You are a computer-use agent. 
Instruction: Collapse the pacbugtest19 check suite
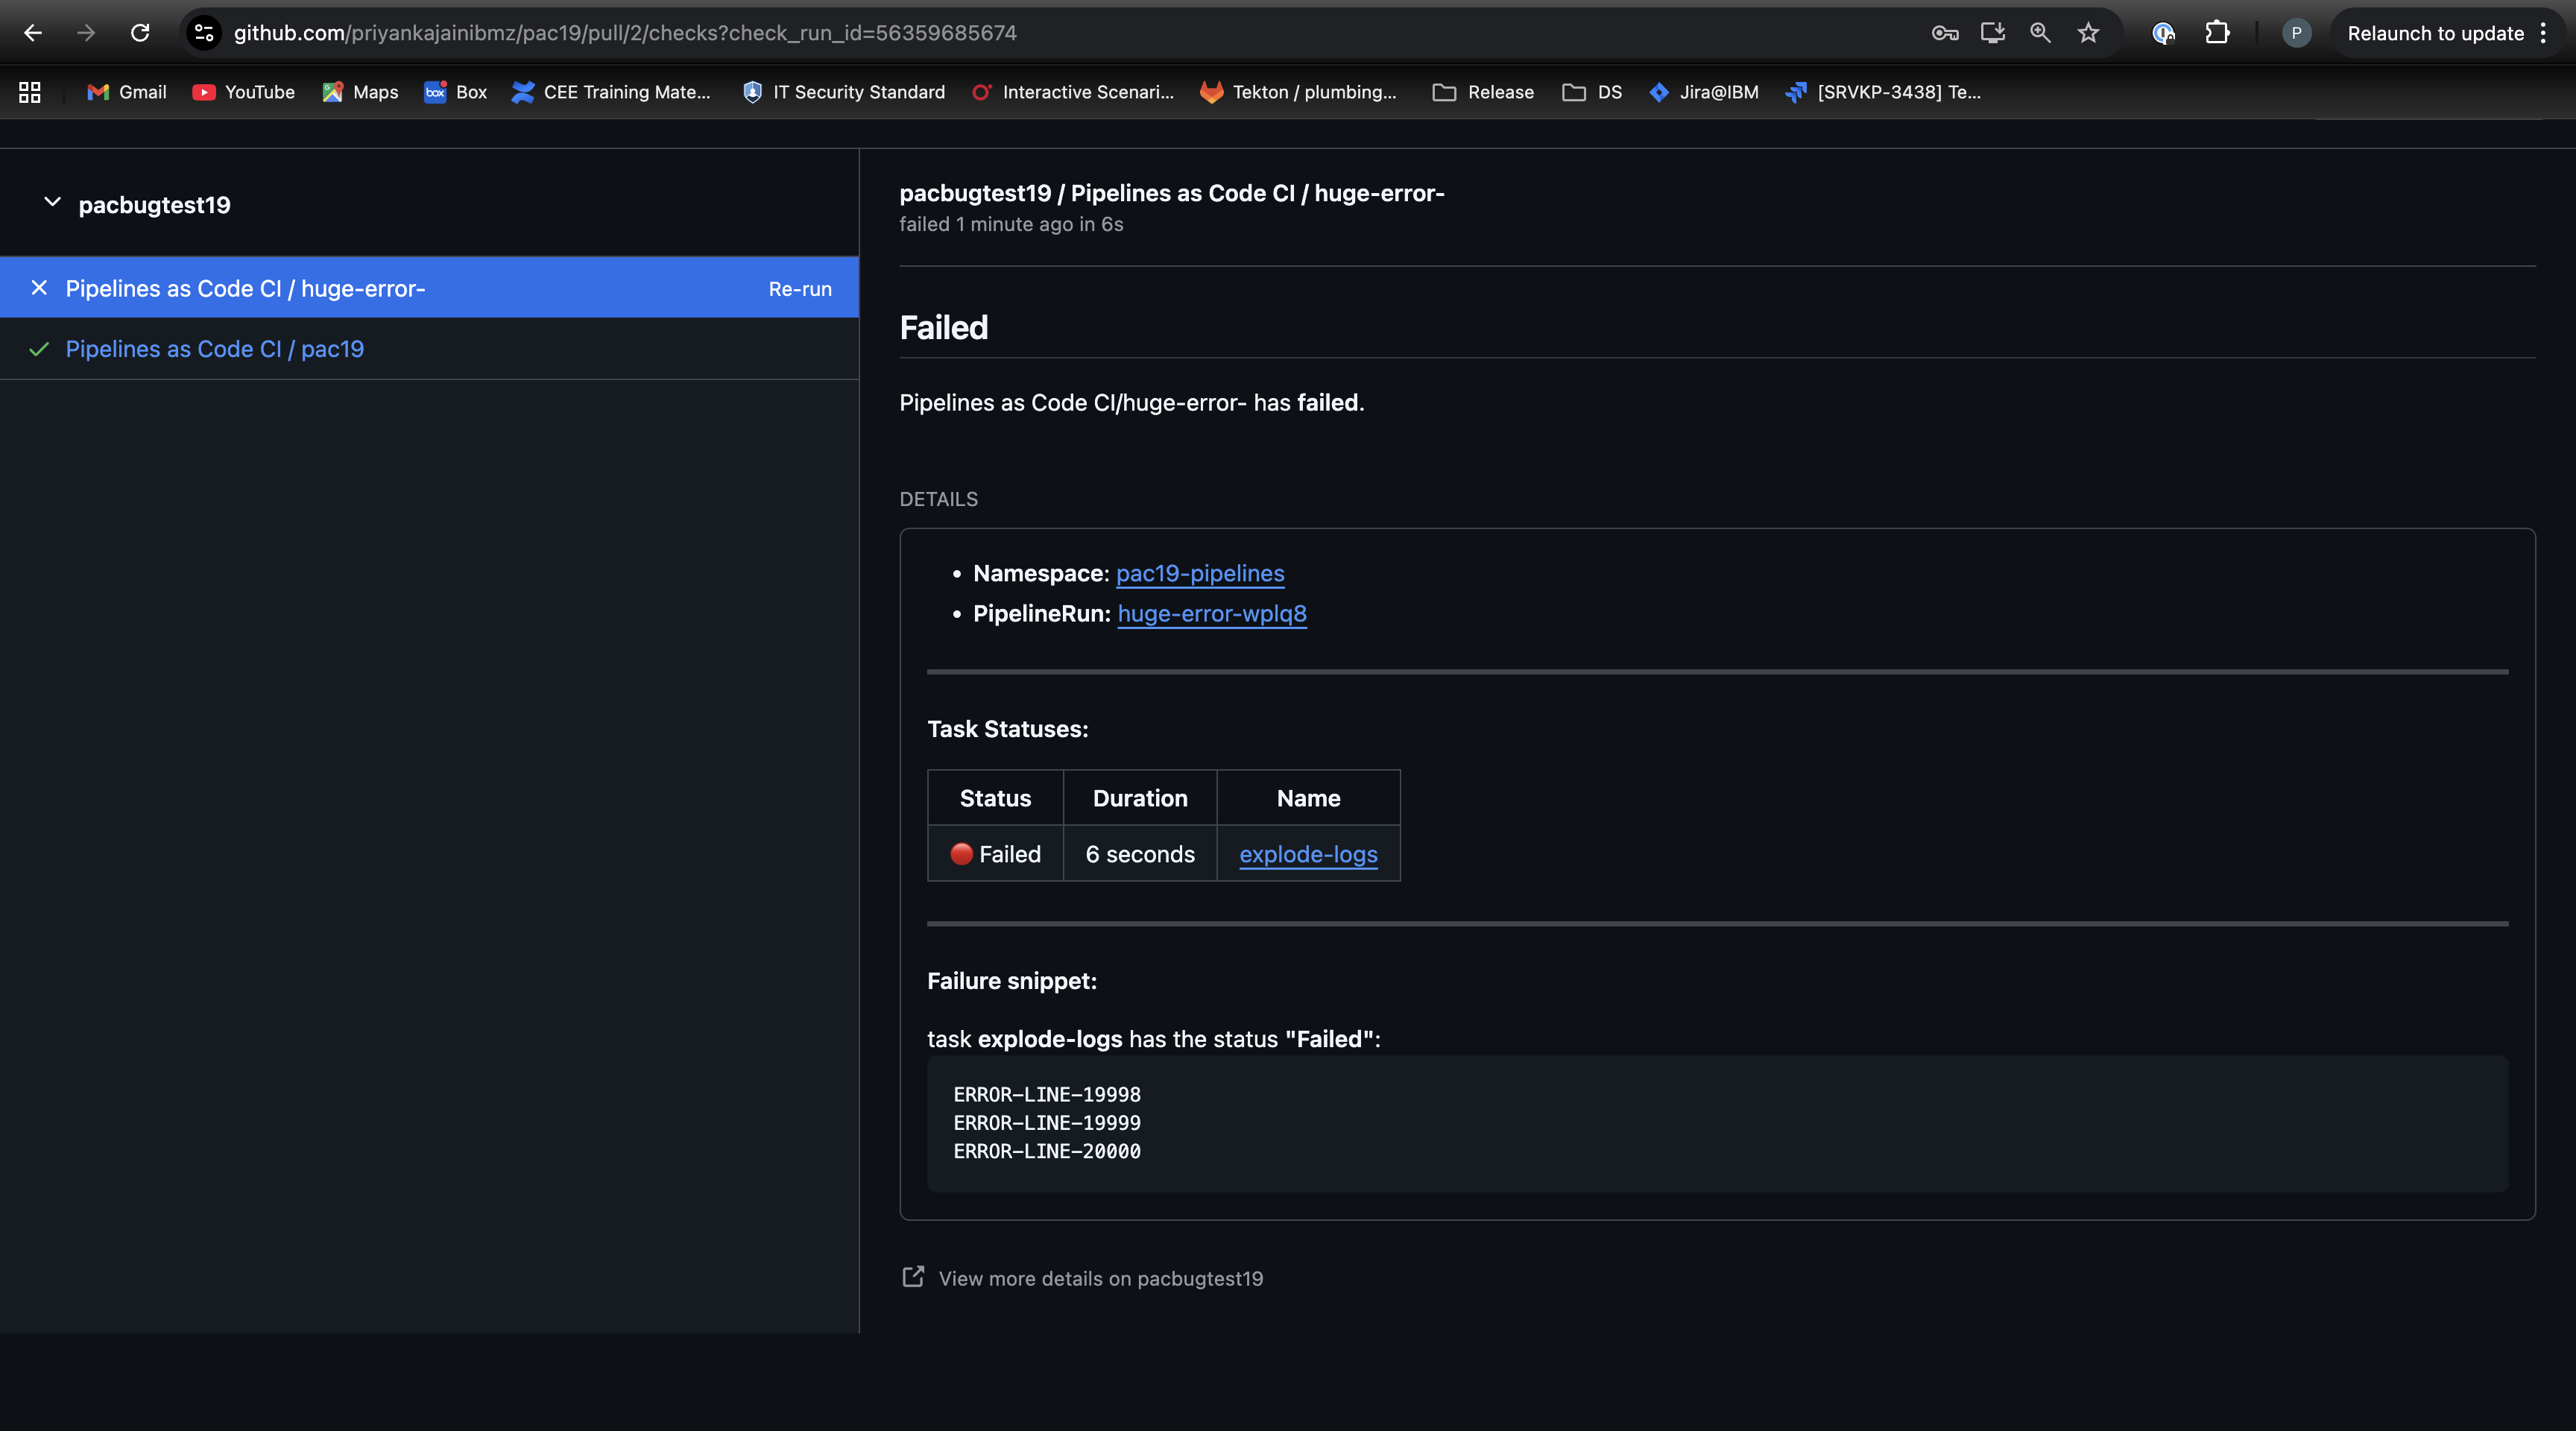point(52,203)
